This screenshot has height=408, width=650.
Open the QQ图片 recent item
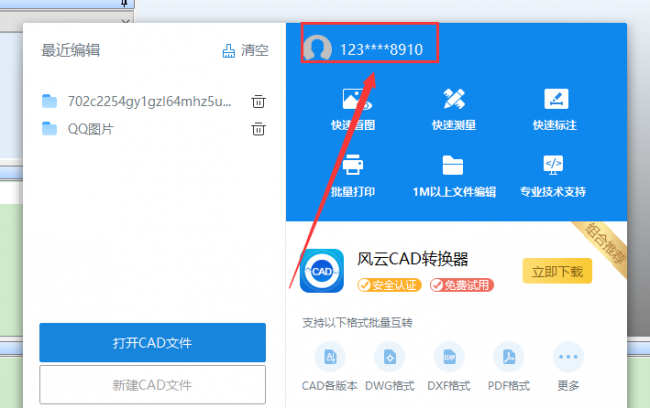click(x=90, y=129)
